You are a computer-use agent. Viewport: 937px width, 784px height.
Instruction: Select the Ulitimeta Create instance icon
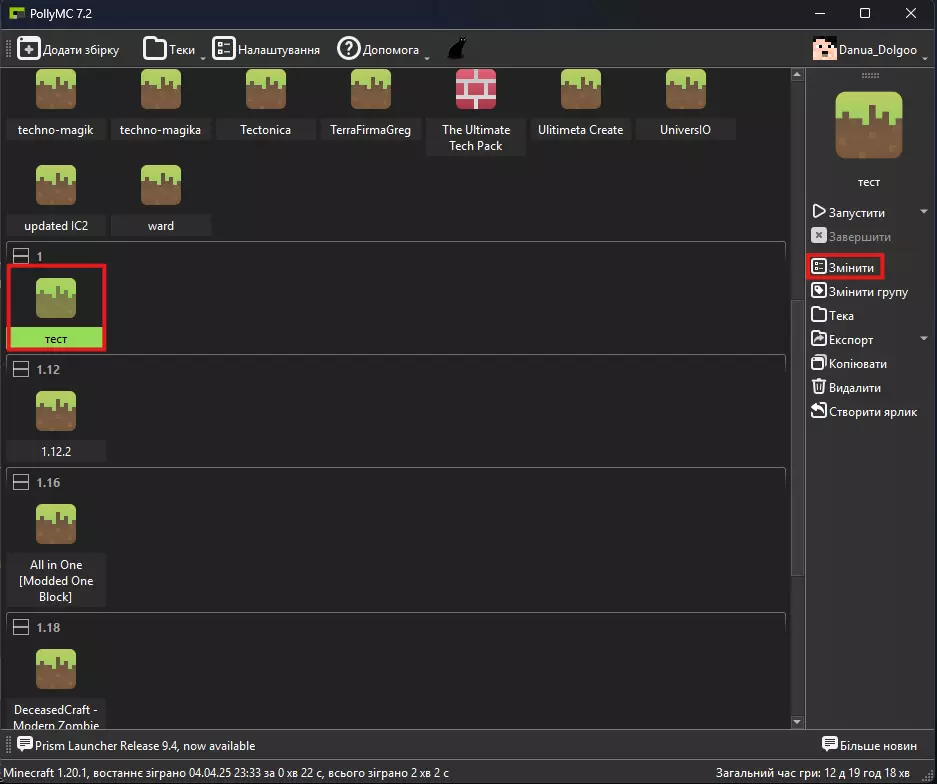click(581, 89)
